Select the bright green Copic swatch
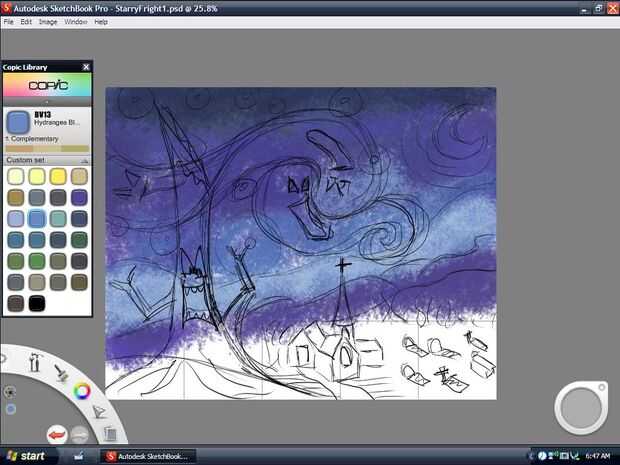The image size is (620, 465). [37, 261]
